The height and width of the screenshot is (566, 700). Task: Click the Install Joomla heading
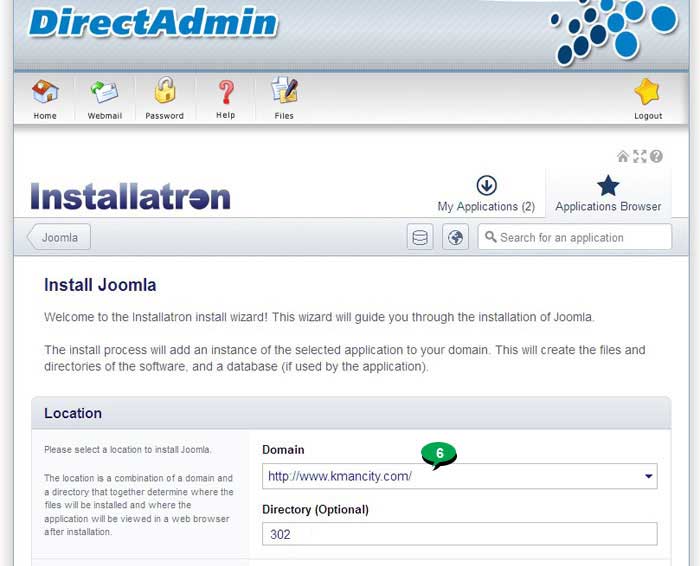pyautogui.click(x=100, y=285)
